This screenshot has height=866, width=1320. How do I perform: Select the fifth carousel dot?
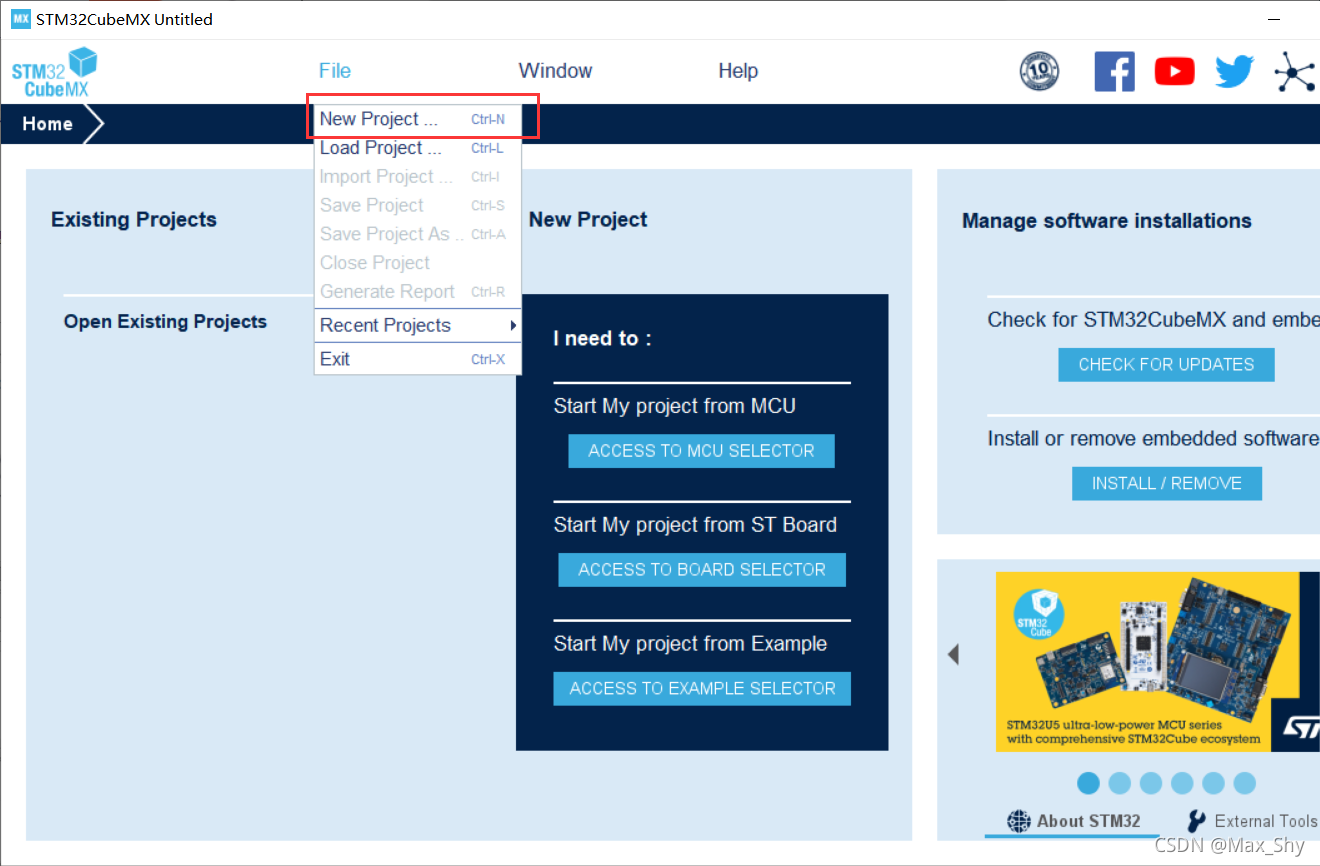pos(1213,783)
